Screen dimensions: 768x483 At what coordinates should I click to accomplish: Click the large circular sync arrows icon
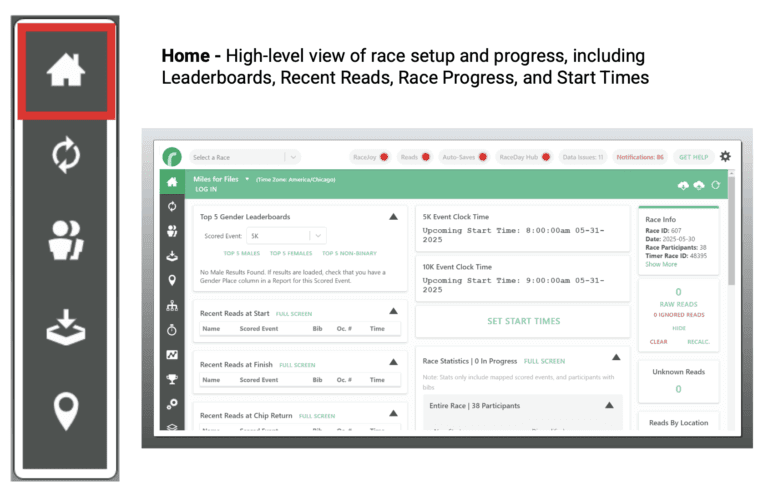click(66, 156)
